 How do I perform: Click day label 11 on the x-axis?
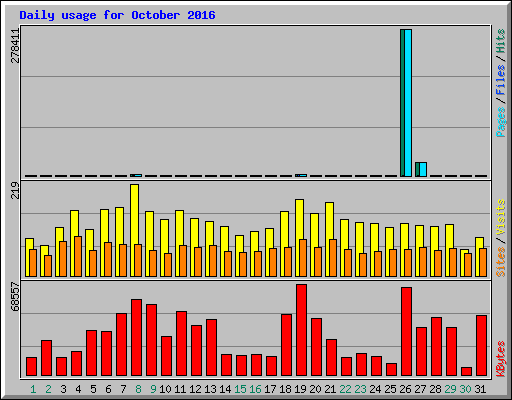180,389
